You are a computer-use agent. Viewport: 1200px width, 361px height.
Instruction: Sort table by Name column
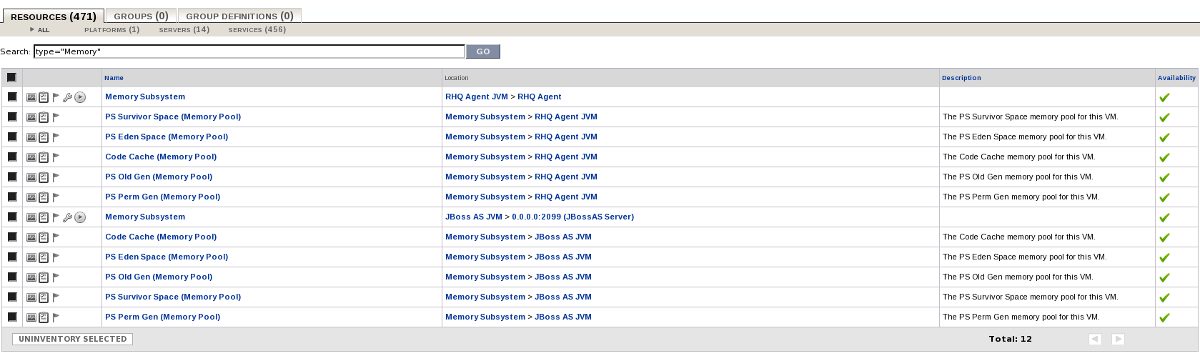pos(114,77)
